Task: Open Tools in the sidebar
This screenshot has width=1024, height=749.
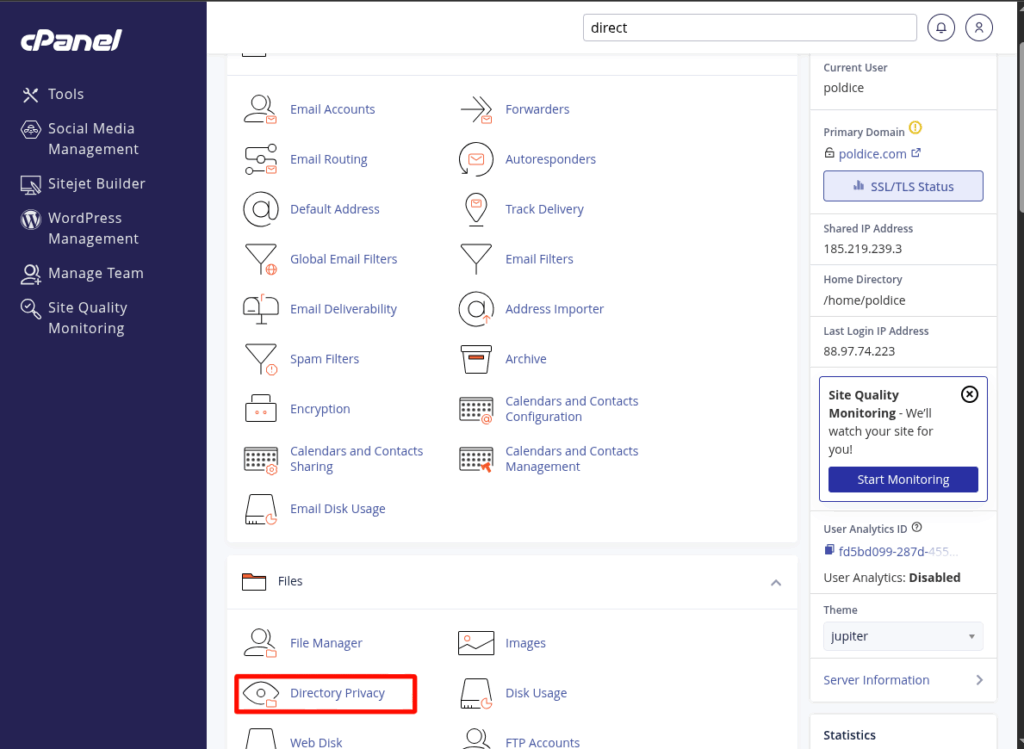Action: point(66,94)
